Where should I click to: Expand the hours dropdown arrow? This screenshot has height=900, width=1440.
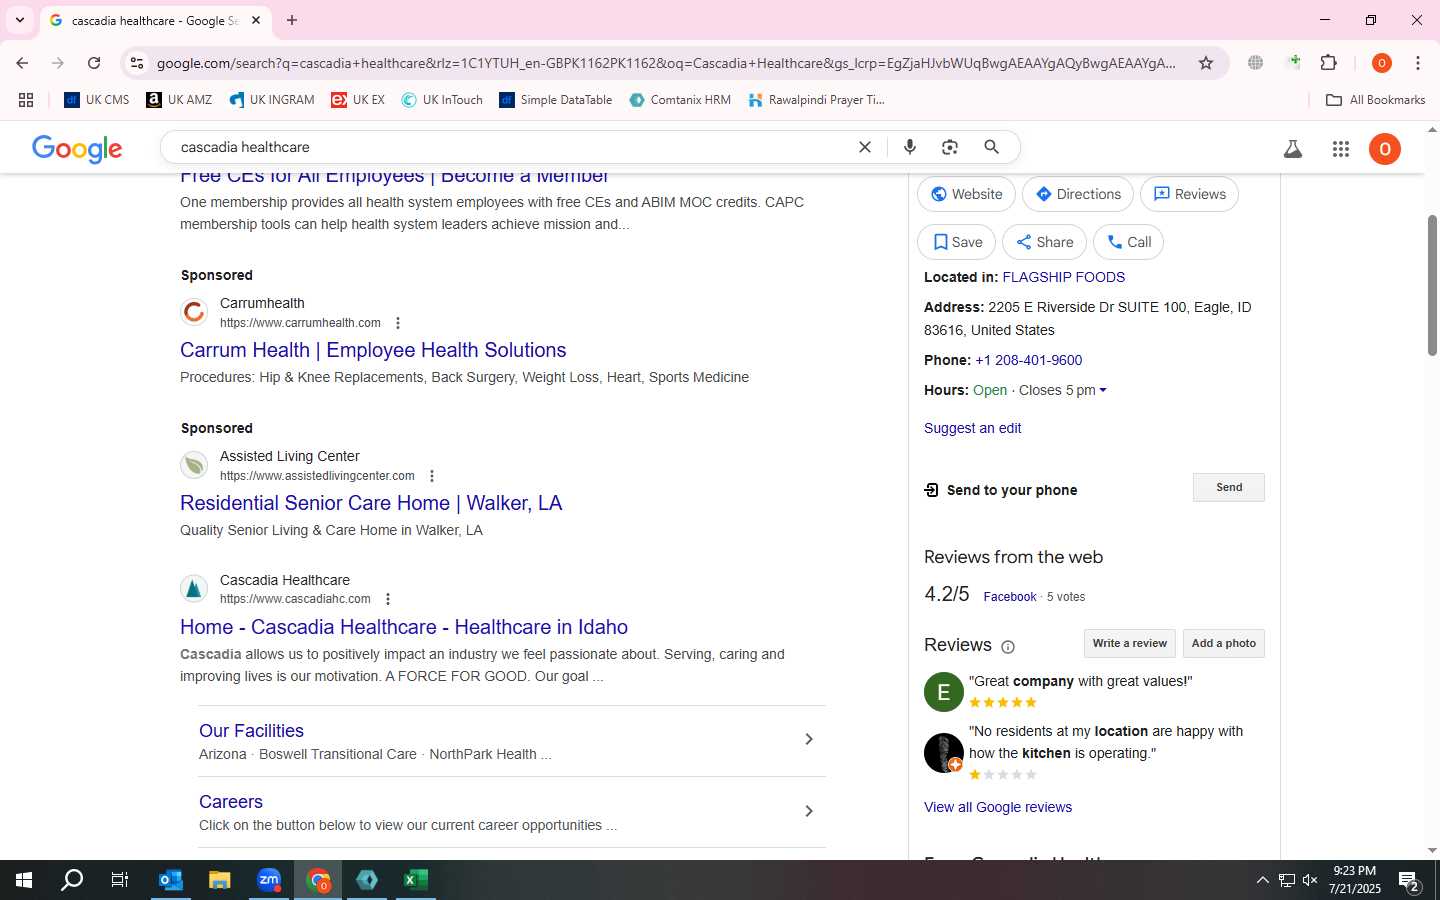[x=1103, y=390]
